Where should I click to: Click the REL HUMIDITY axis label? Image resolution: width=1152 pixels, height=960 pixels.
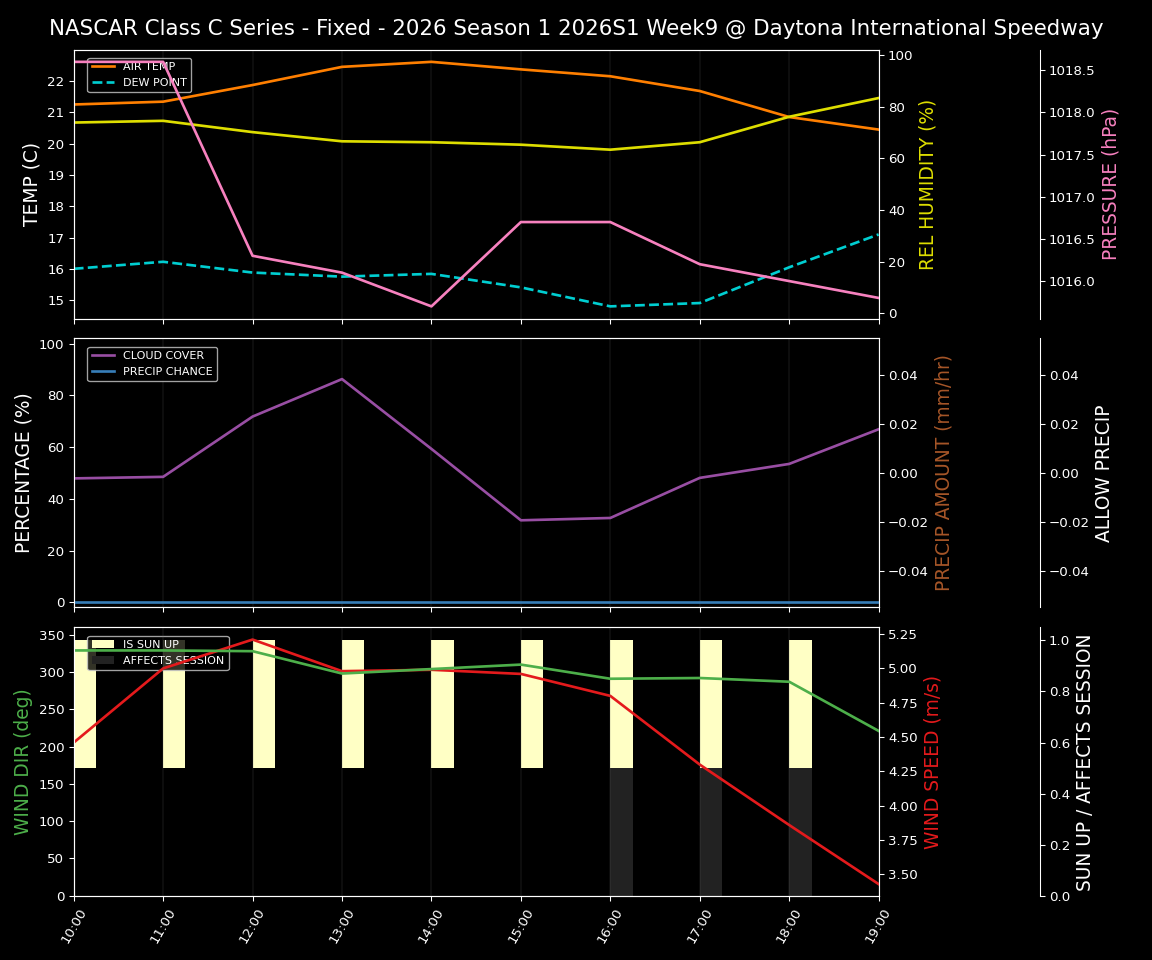[x=924, y=183]
